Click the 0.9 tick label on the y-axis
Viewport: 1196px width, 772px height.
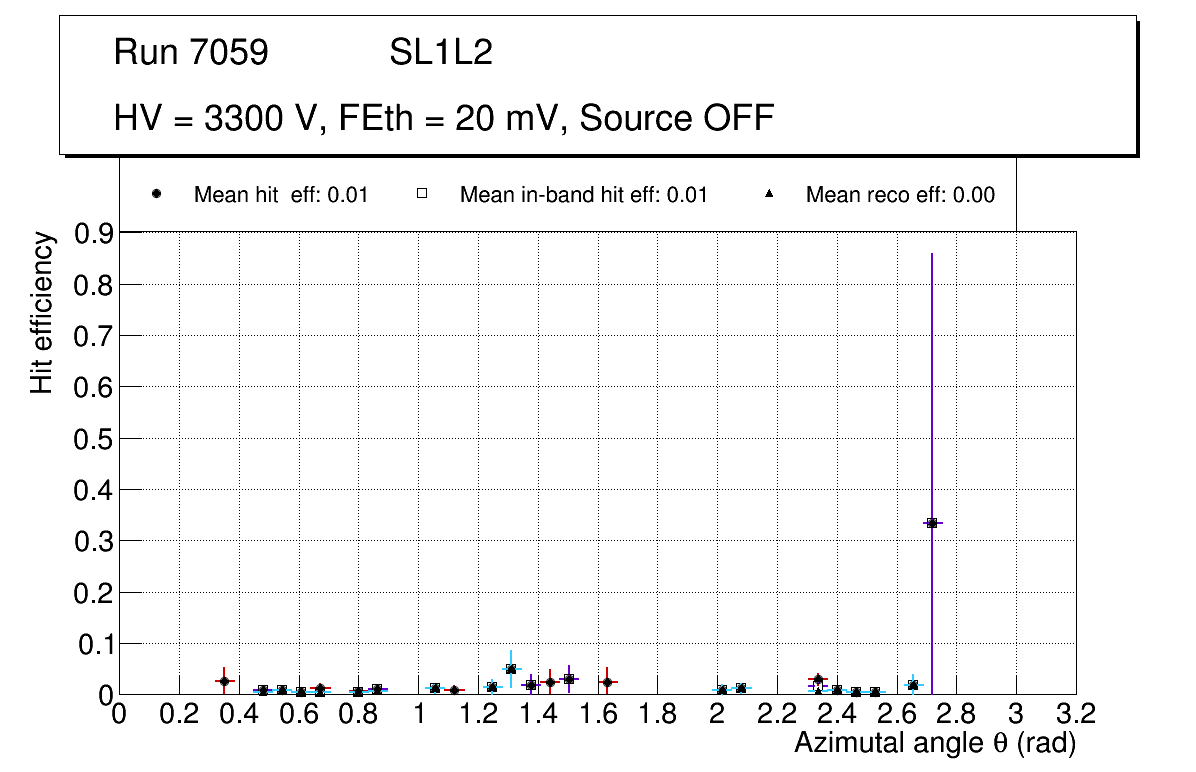coord(95,233)
